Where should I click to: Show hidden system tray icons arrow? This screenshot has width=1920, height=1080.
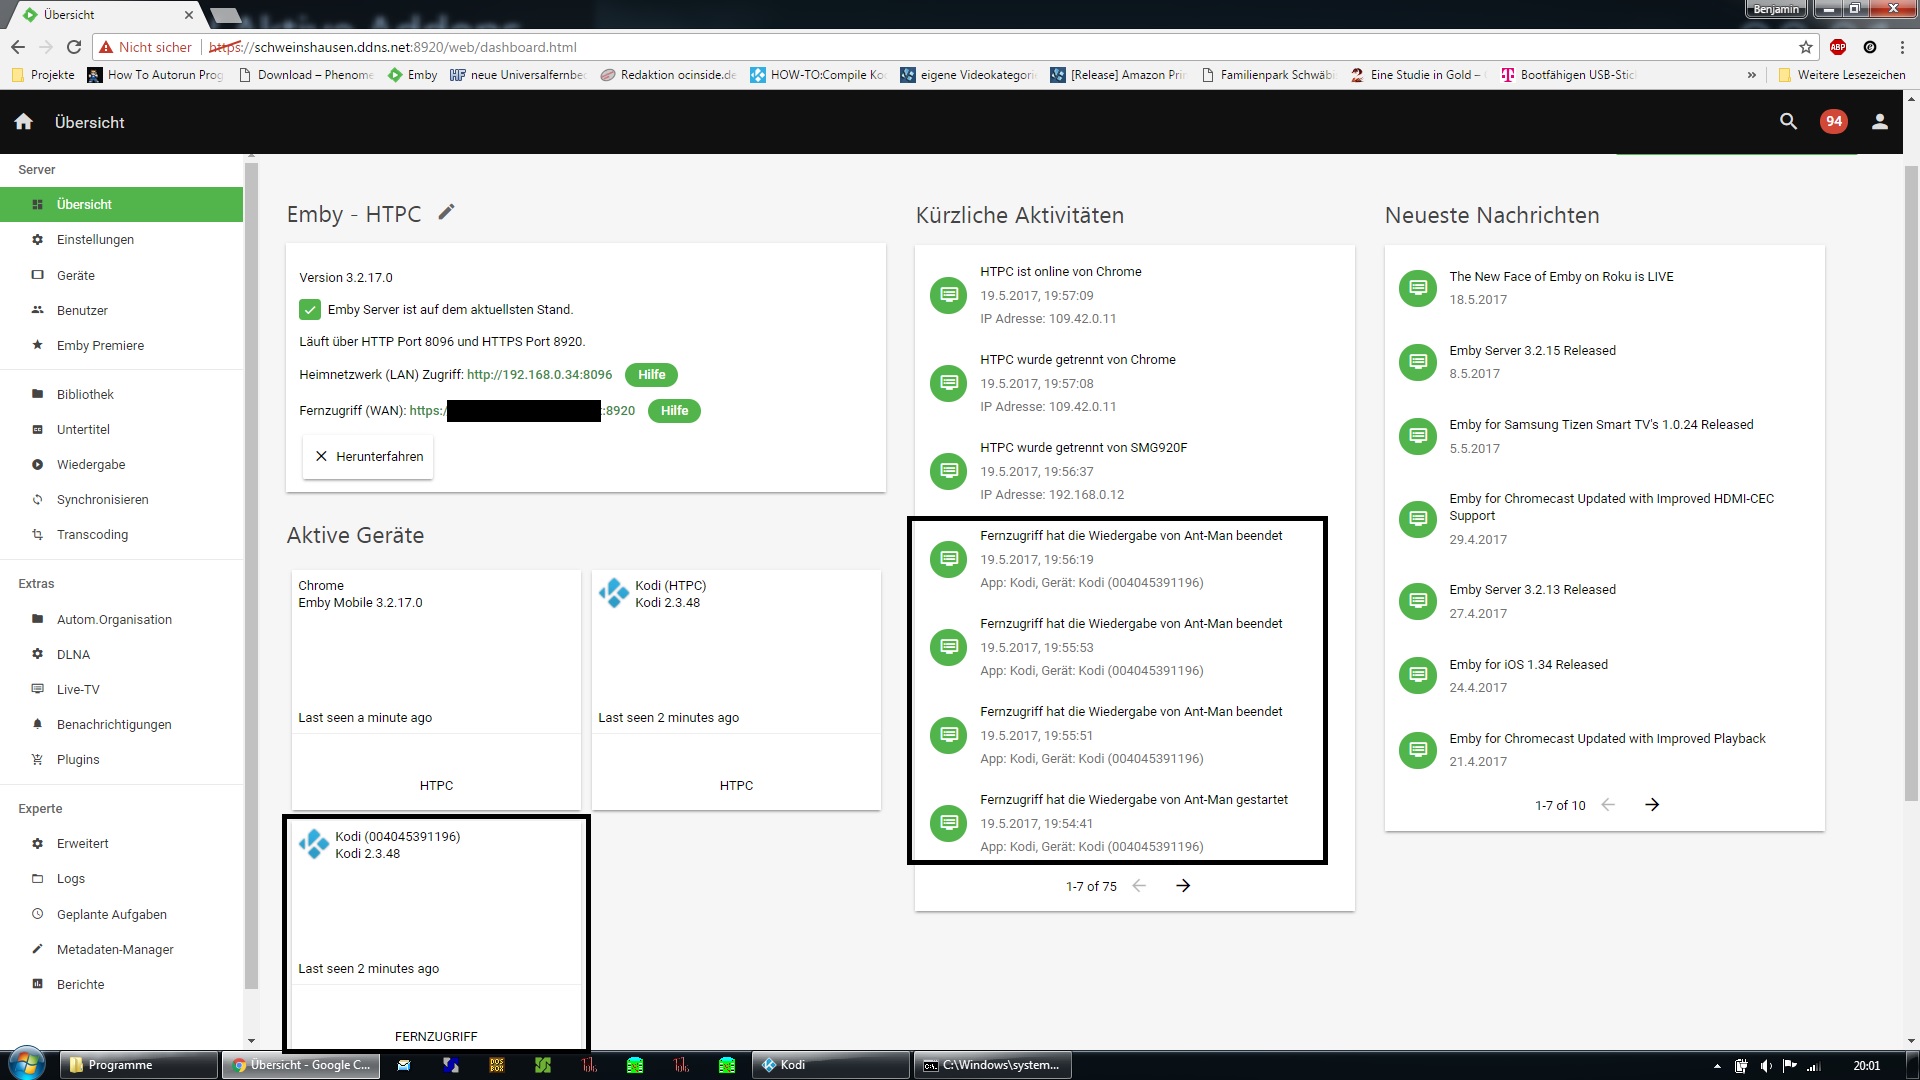(1717, 1066)
